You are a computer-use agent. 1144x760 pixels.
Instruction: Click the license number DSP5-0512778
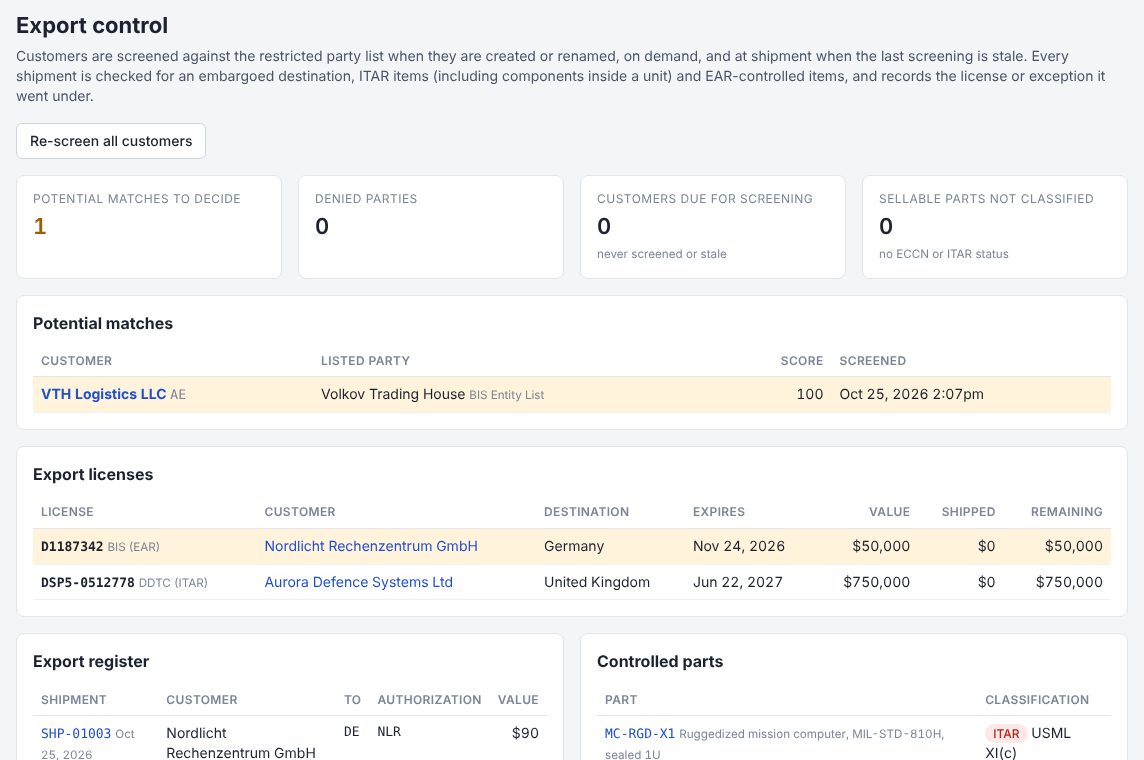[x=88, y=582]
